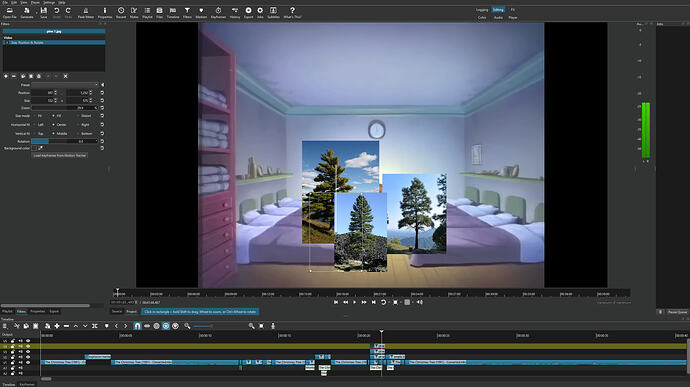Viewport: 690px width, 387px height.
Task: Click the Export toolbar icon
Action: (x=249, y=12)
